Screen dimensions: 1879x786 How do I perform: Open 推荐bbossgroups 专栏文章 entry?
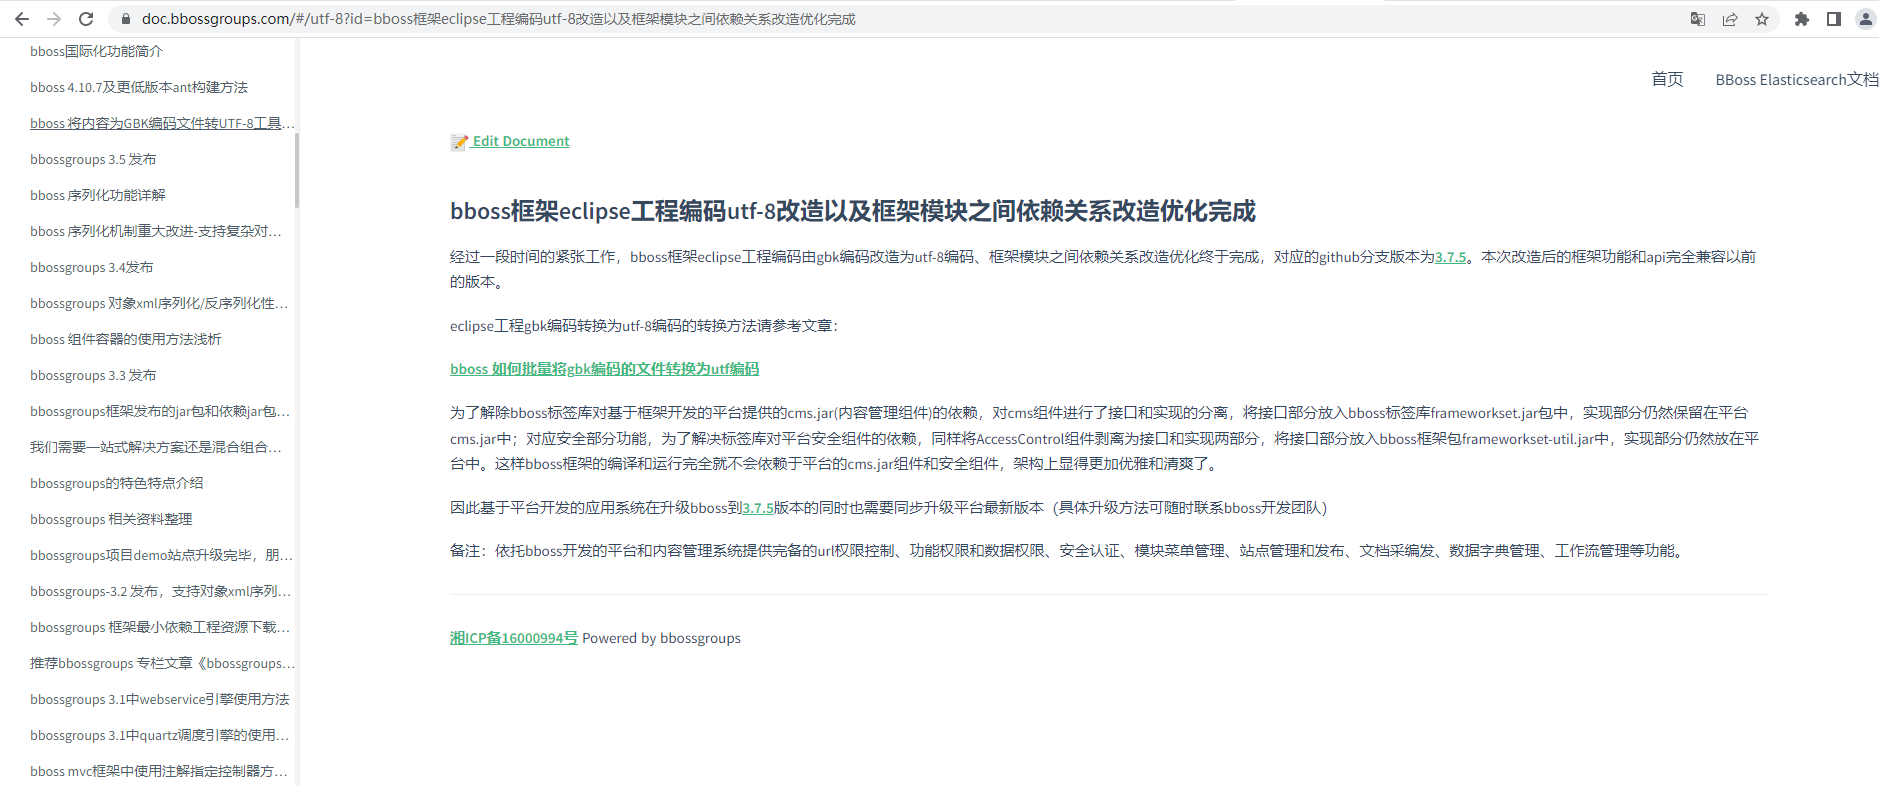click(162, 663)
